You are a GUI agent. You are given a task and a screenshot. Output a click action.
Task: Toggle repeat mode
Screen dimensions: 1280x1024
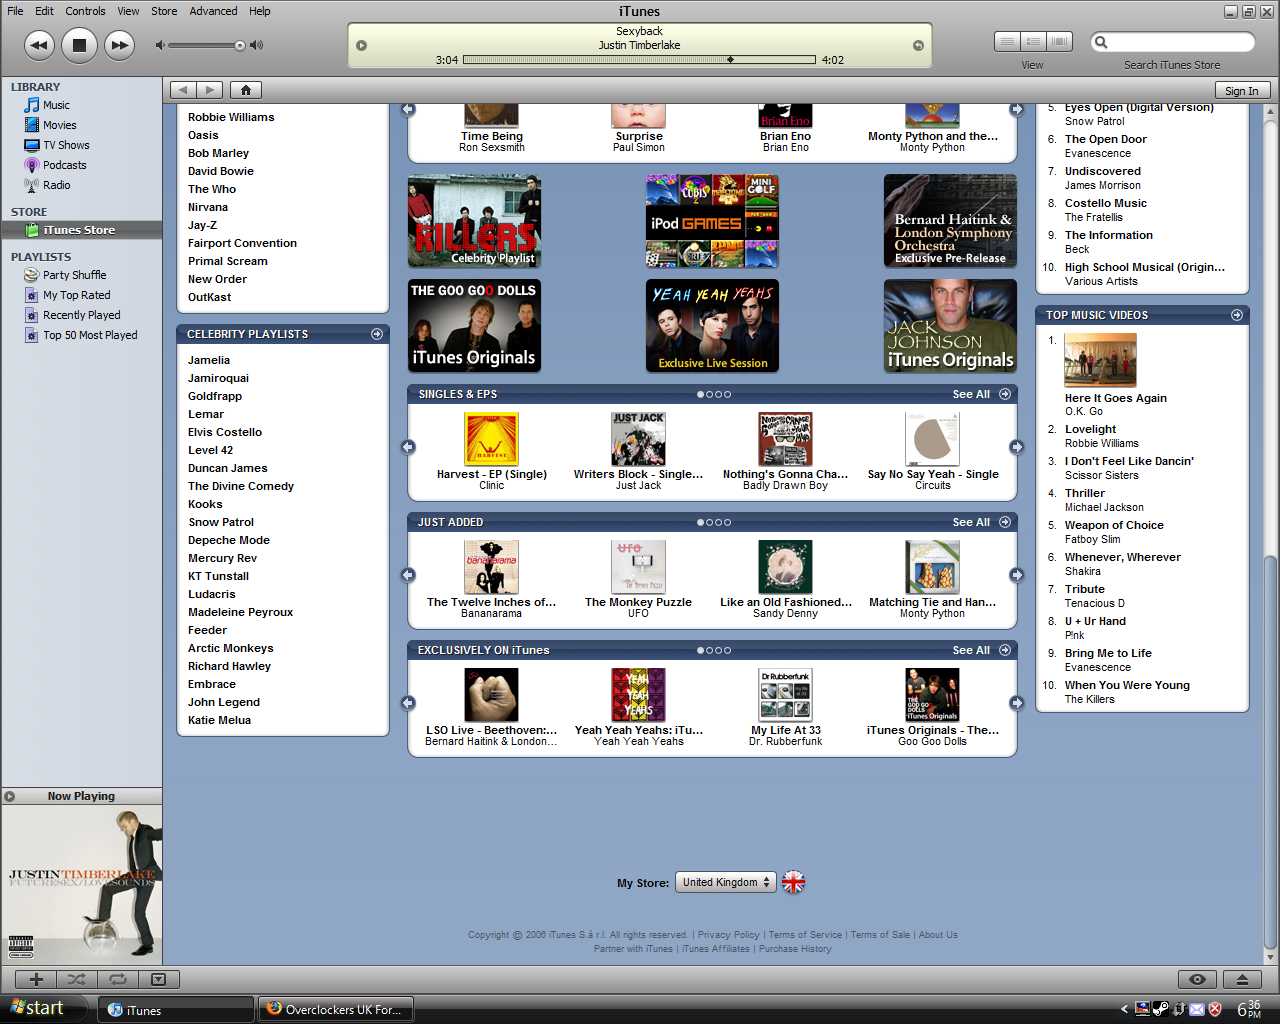pos(117,980)
